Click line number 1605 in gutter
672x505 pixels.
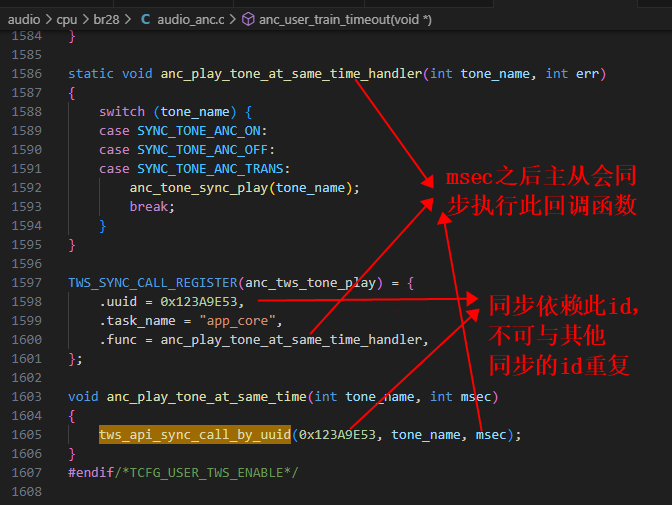pos(27,435)
